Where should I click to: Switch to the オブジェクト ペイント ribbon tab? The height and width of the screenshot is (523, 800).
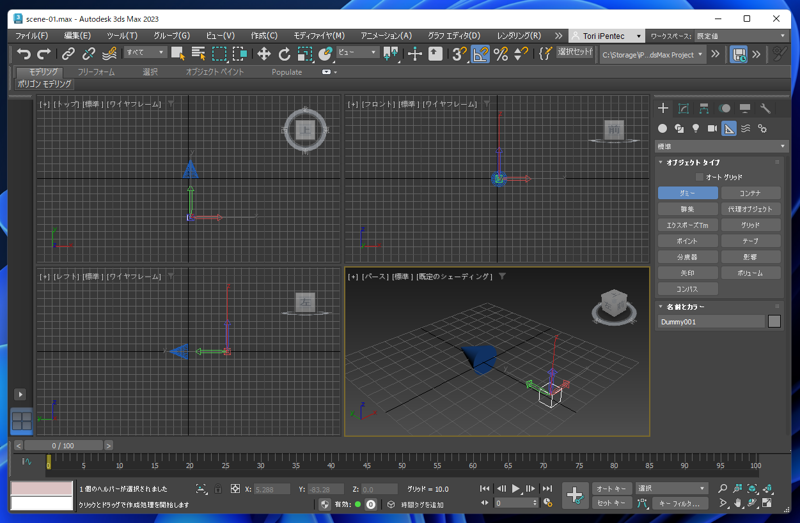[x=215, y=72]
